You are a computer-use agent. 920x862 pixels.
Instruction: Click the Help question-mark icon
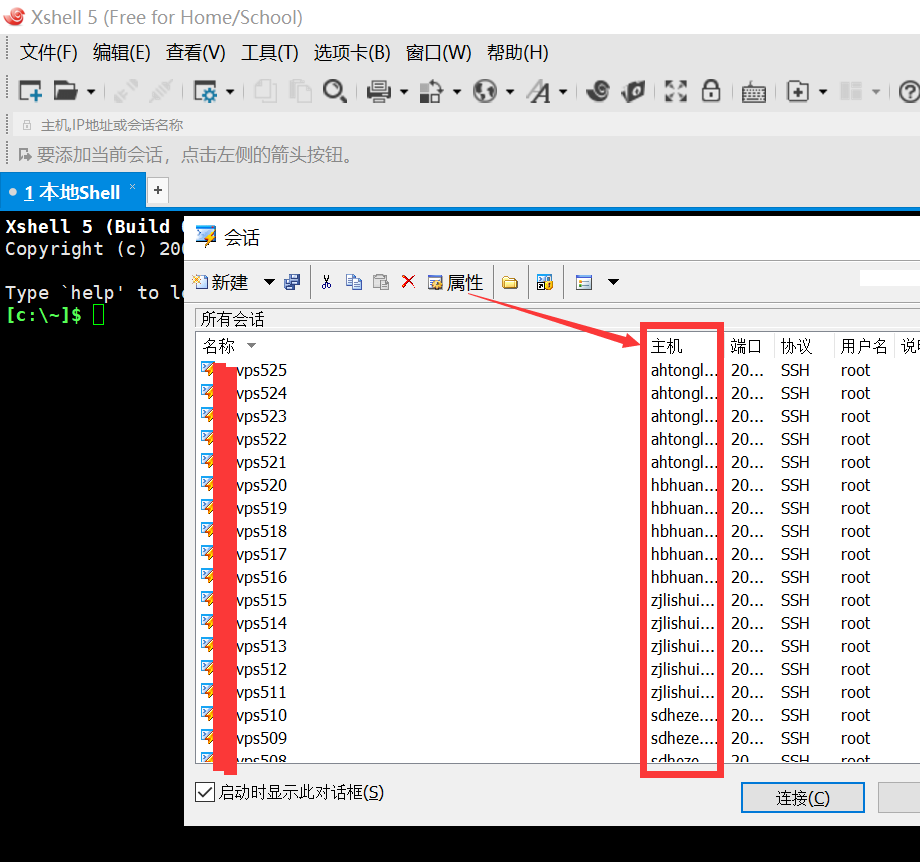pos(909,92)
